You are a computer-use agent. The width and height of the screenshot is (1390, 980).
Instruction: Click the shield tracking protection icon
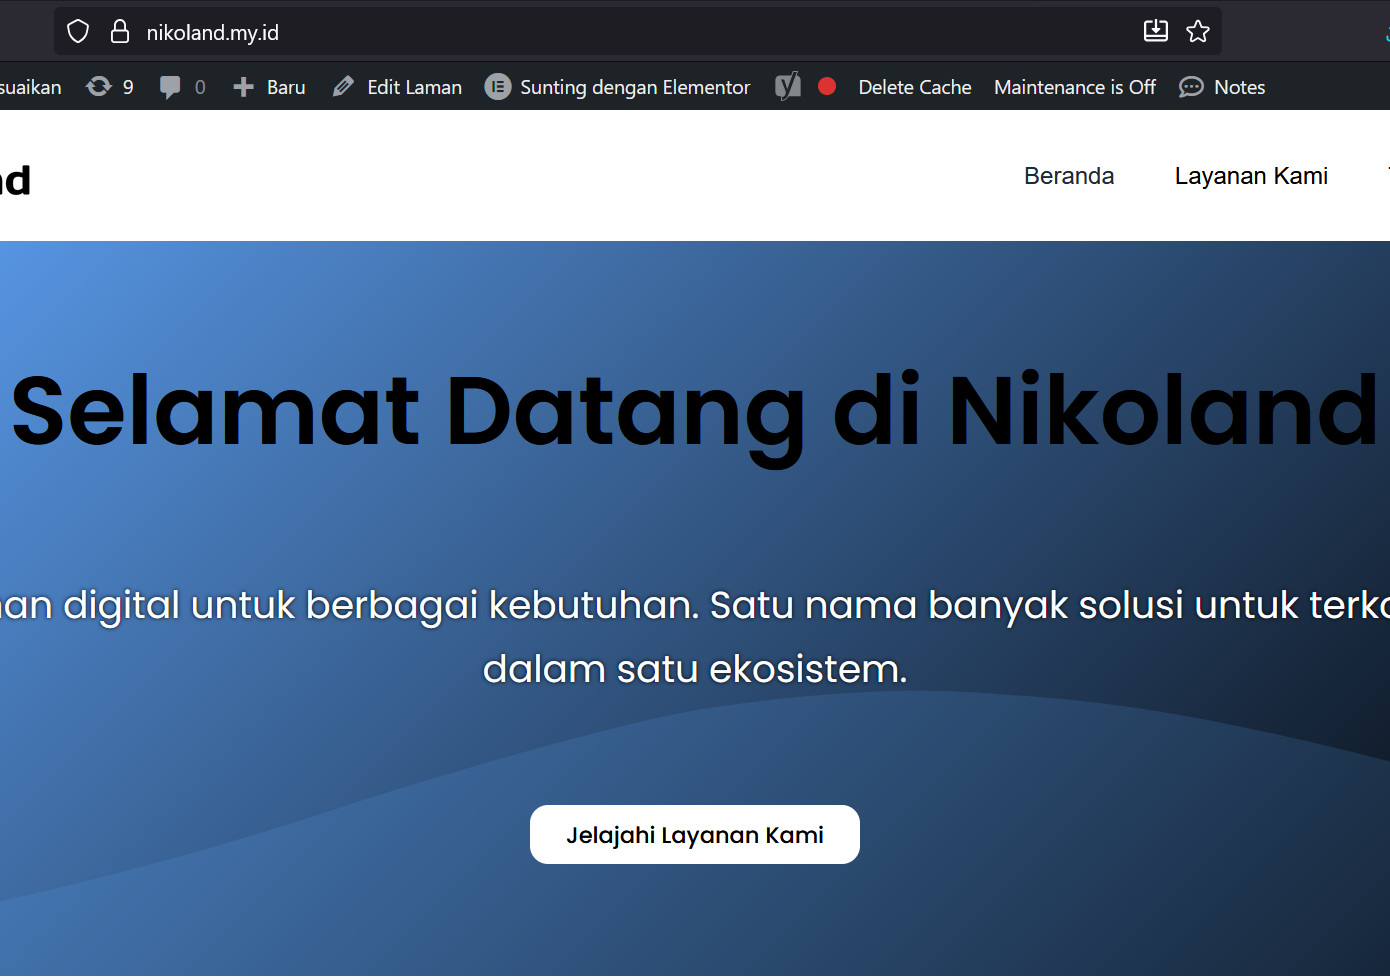coord(77,30)
